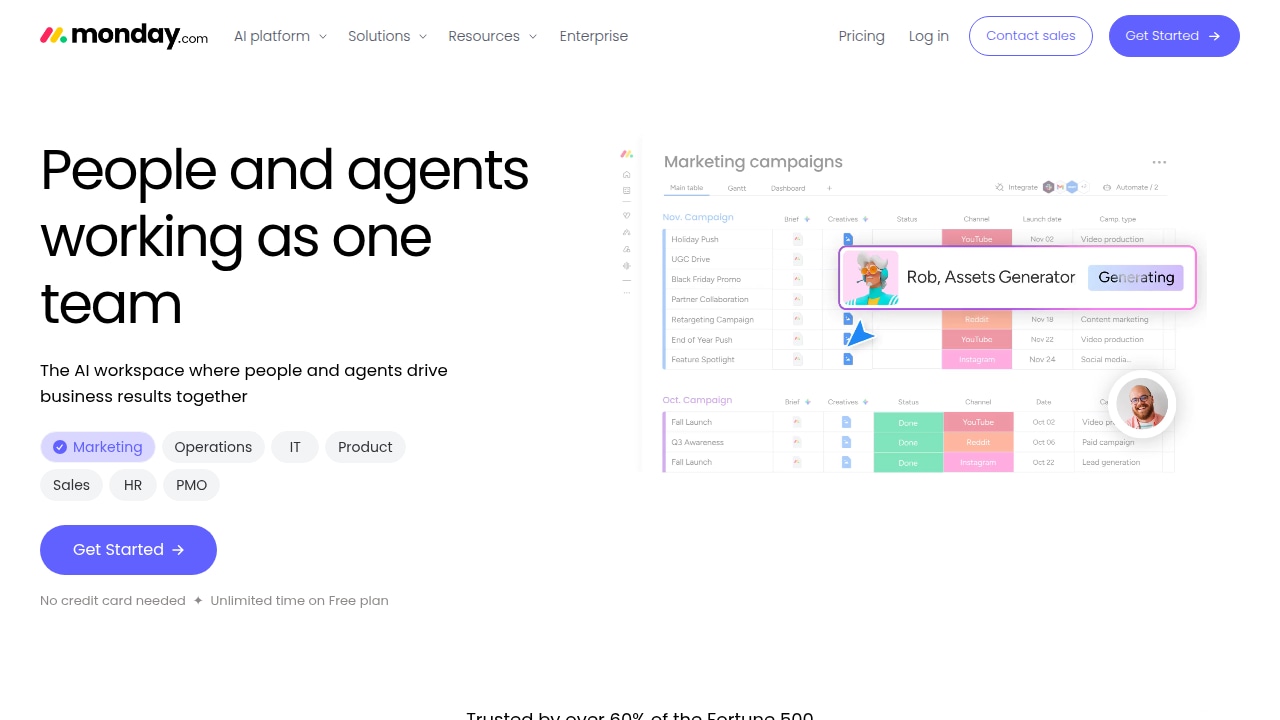This screenshot has width=1280, height=720.
Task: Expand the Solutions dropdown menu
Action: click(x=387, y=36)
